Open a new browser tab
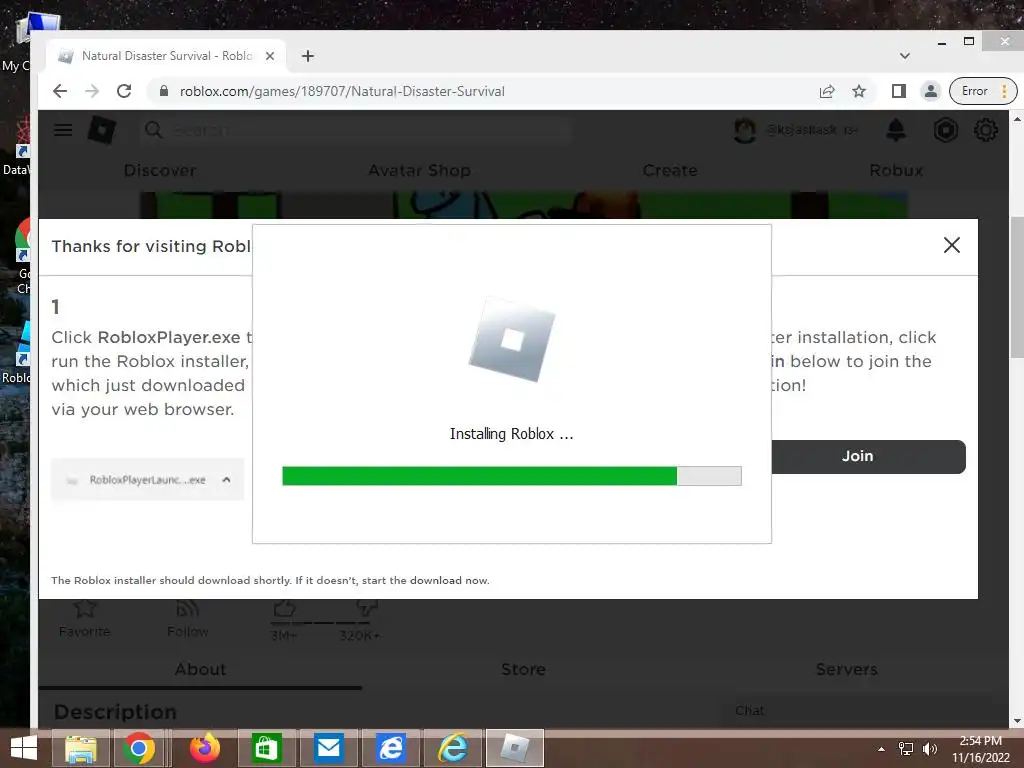The width and height of the screenshot is (1024, 768). pos(308,56)
